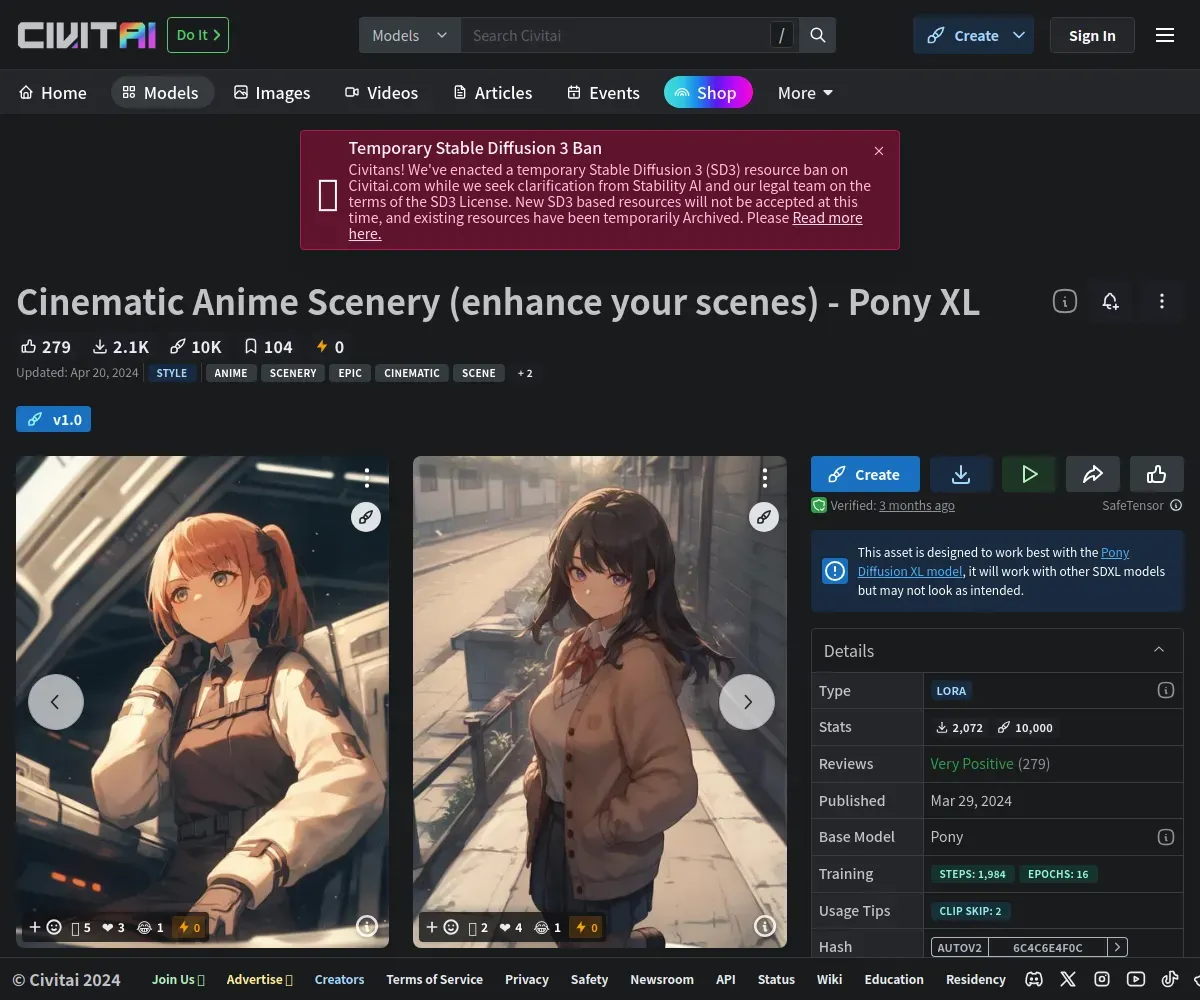Open the hamburger menu in the header

point(1165,35)
